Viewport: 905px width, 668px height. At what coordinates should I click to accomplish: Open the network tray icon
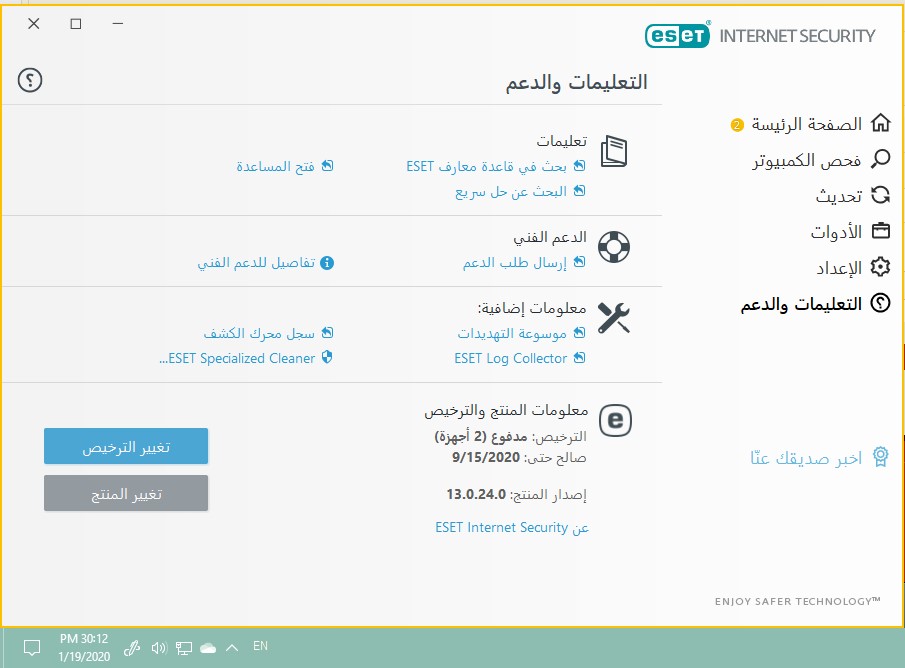click(x=184, y=648)
